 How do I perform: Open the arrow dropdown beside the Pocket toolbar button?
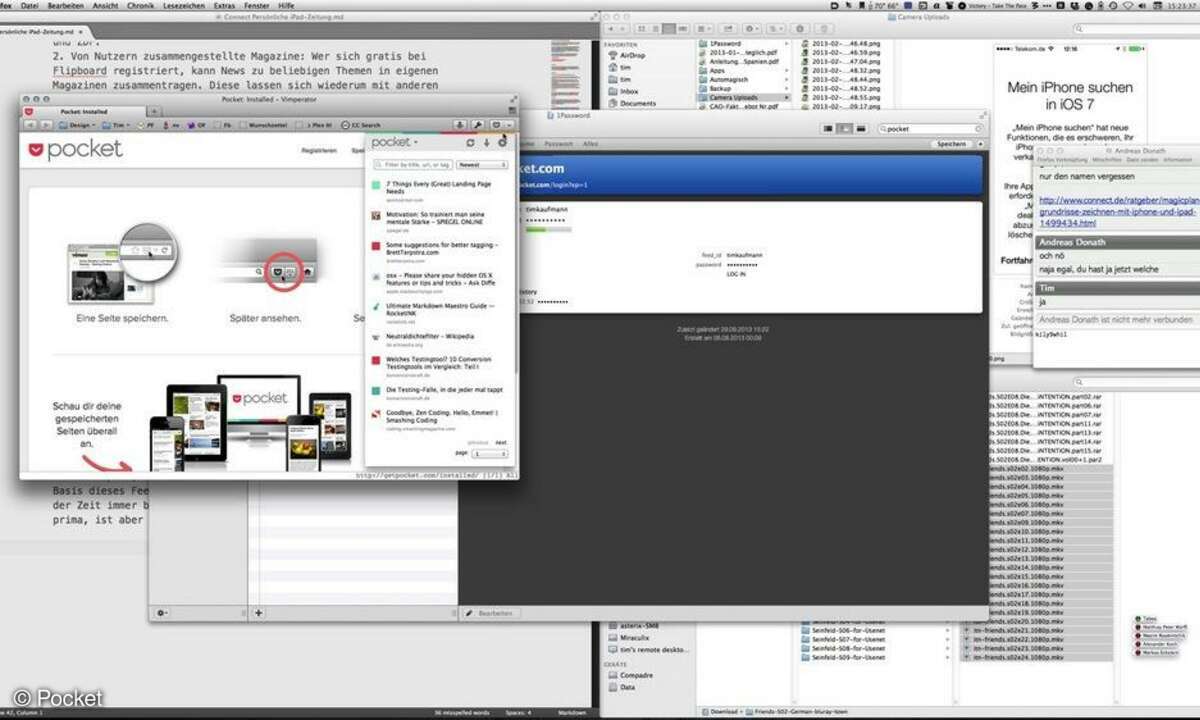coord(509,125)
